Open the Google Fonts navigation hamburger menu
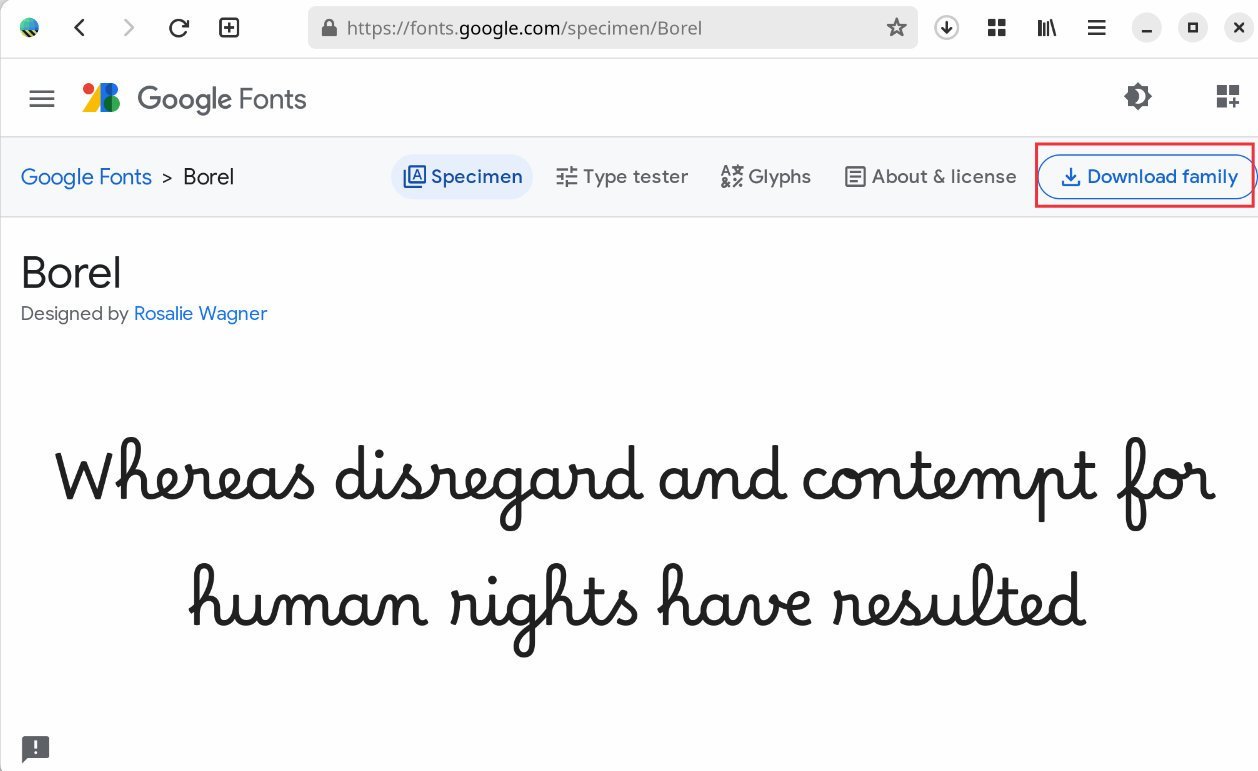Image resolution: width=1258 pixels, height=771 pixels. tap(41, 97)
